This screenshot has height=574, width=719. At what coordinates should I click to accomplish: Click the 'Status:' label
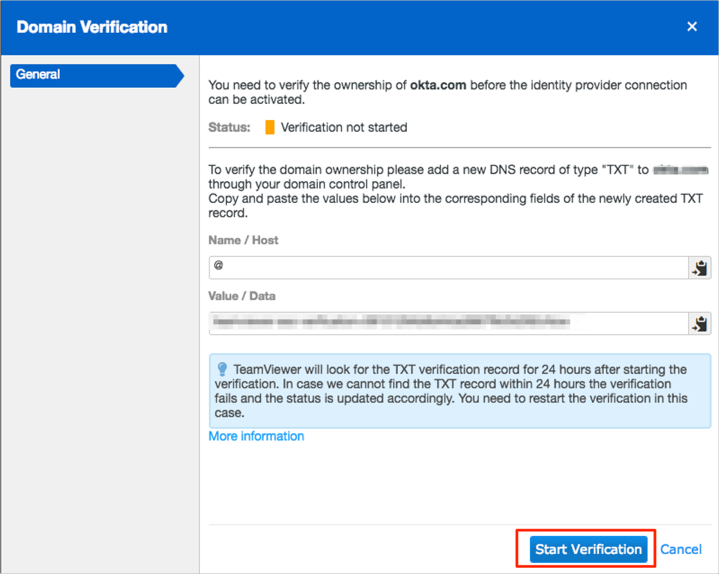click(x=229, y=128)
